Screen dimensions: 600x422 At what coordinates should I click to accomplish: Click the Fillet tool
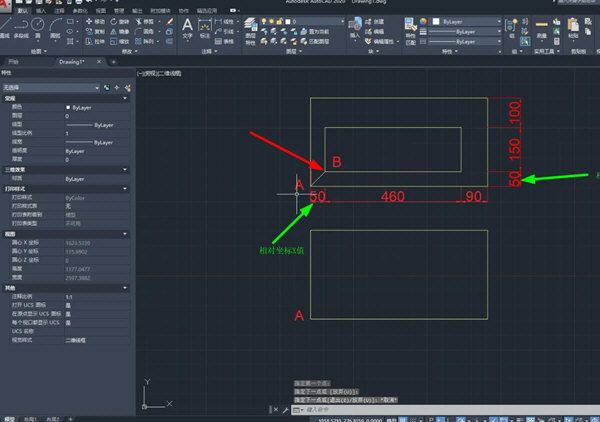click(145, 31)
